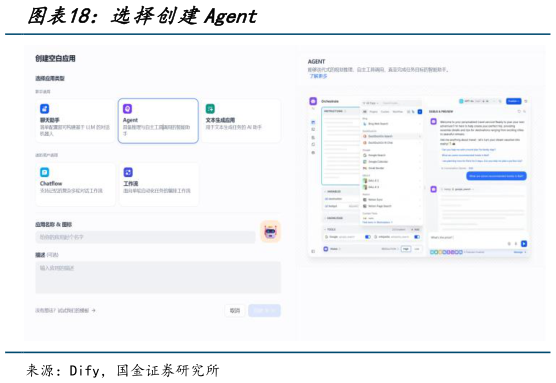Click the blue Publish button in preview
The width and height of the screenshot is (556, 383).
coord(513,101)
